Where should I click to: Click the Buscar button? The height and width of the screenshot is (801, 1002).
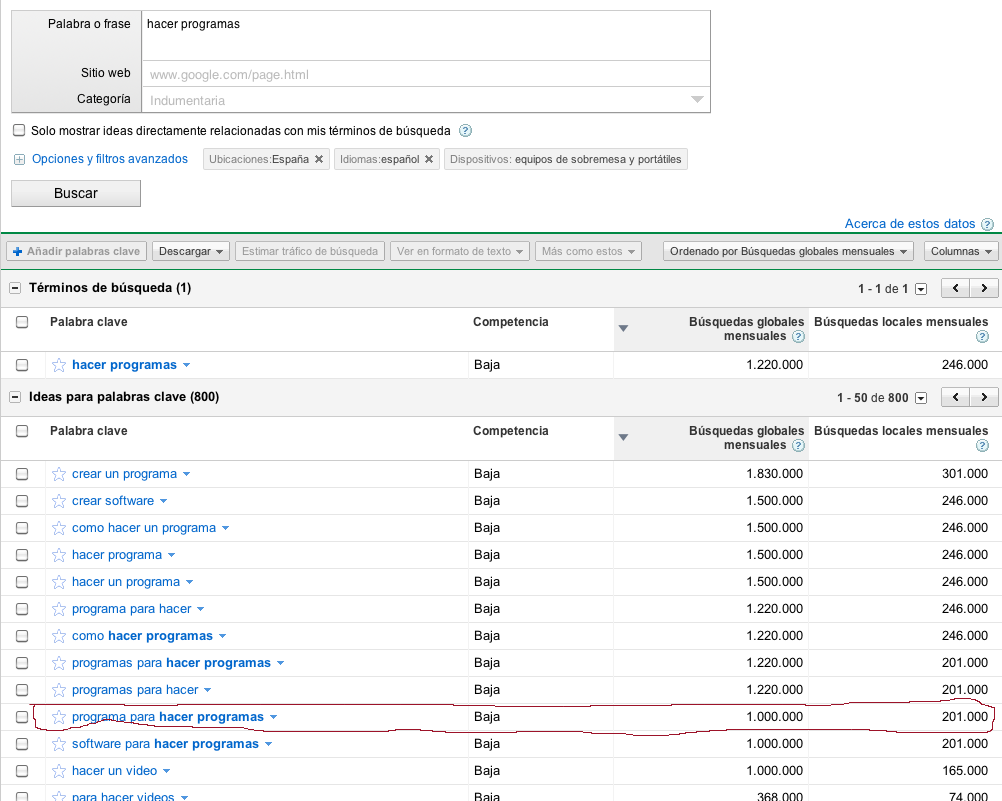76,193
